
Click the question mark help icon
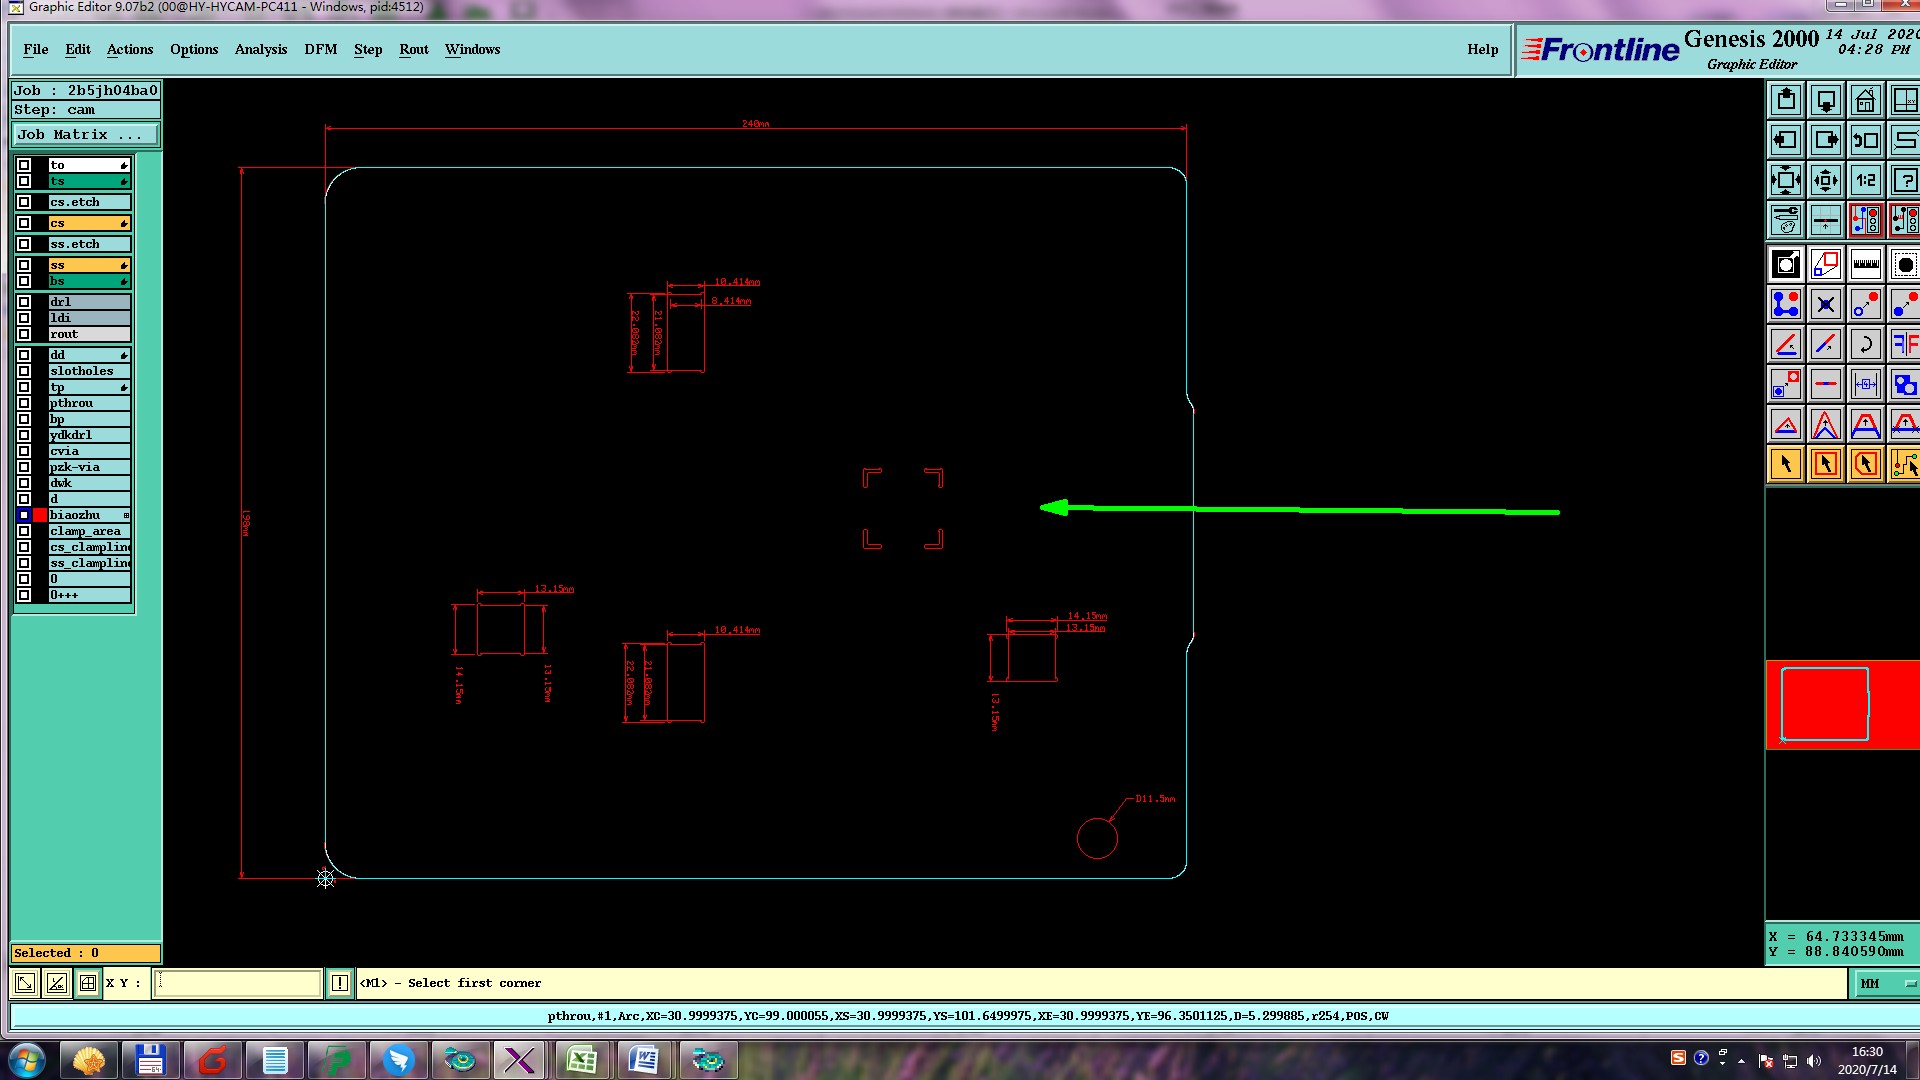(1904, 181)
